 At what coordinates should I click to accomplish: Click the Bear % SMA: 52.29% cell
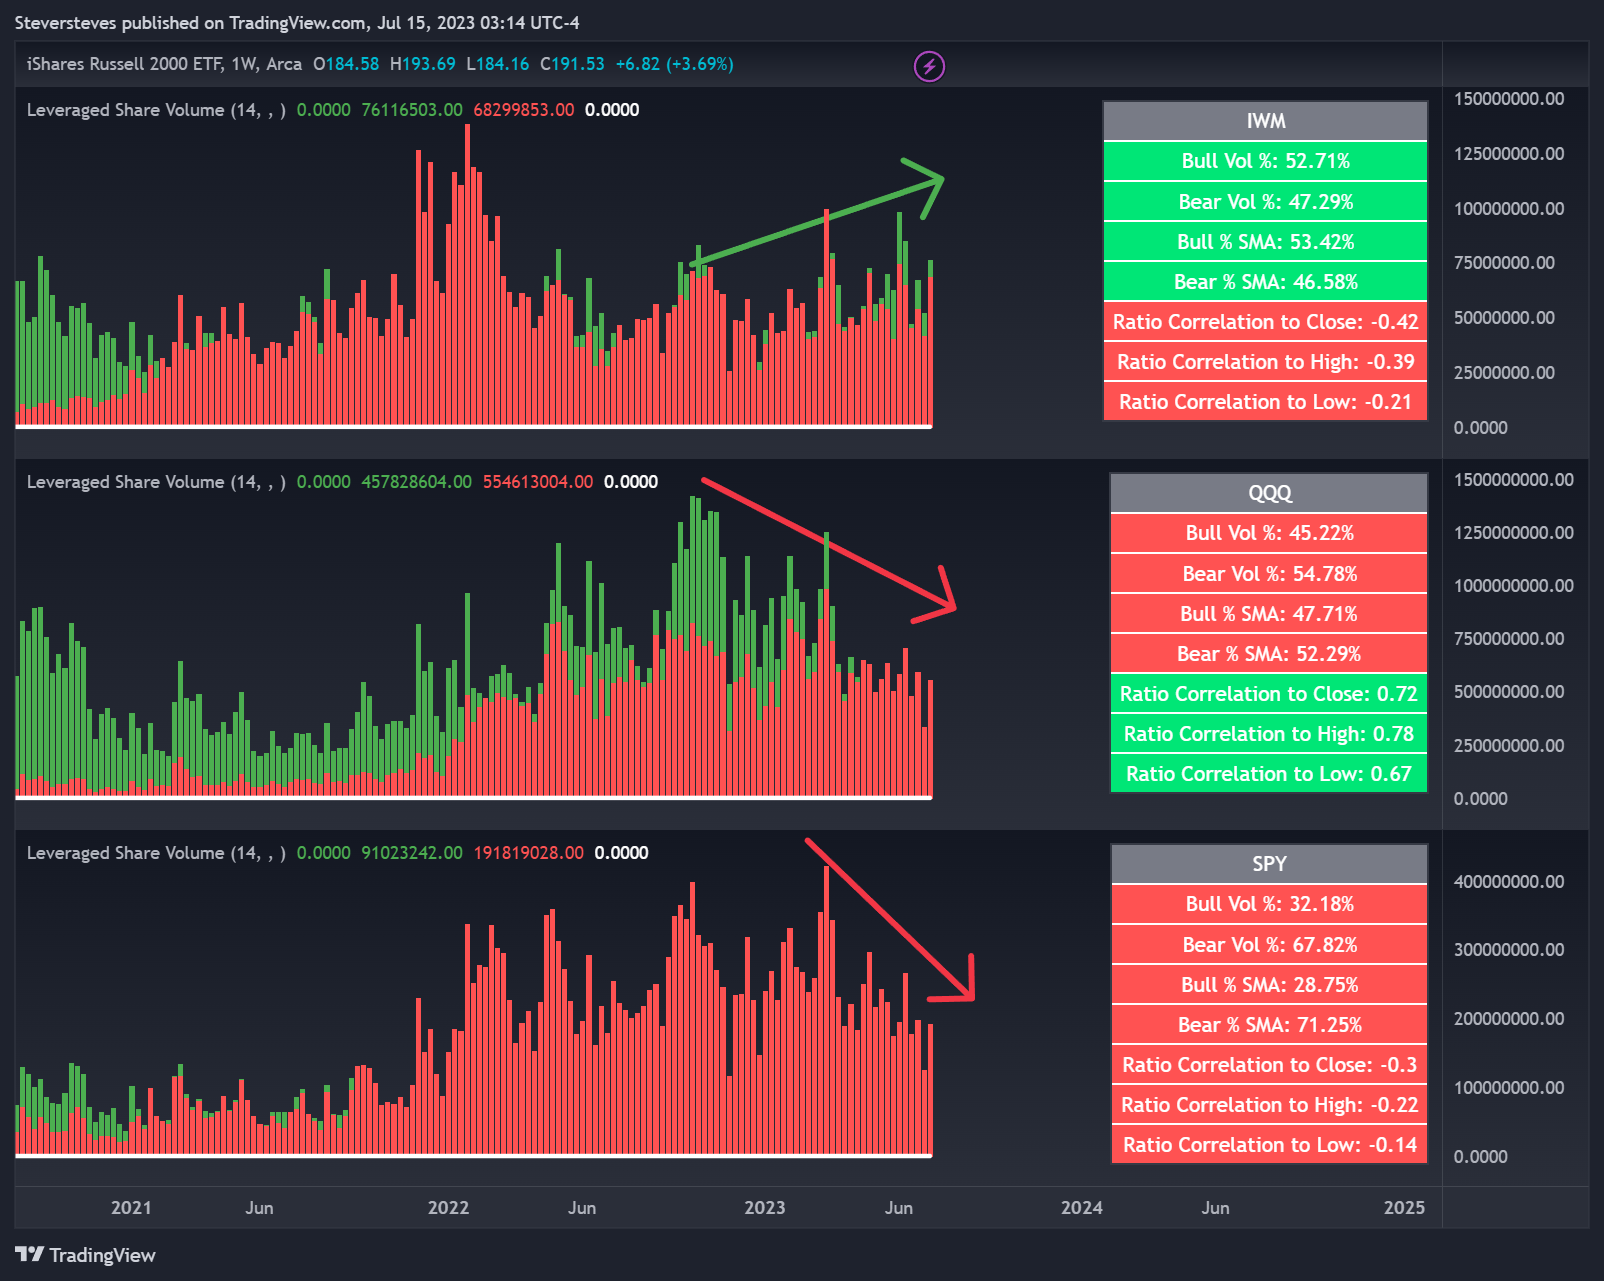(x=1269, y=654)
